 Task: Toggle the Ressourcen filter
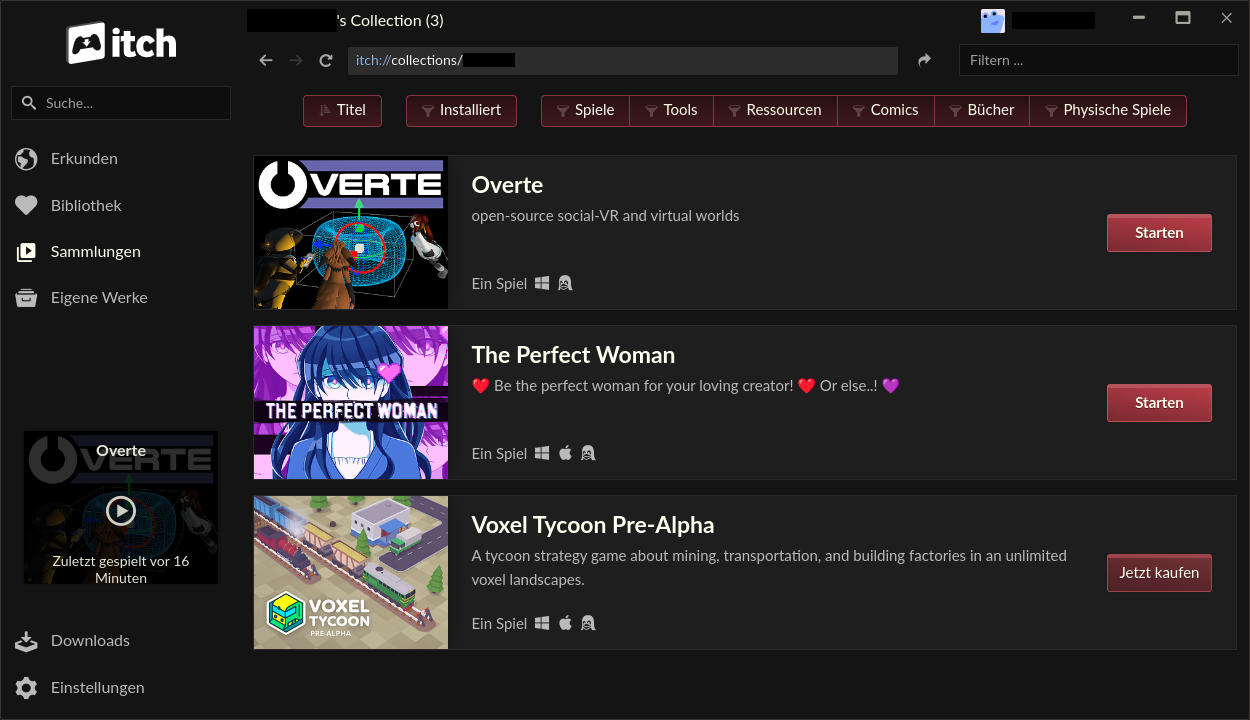775,110
